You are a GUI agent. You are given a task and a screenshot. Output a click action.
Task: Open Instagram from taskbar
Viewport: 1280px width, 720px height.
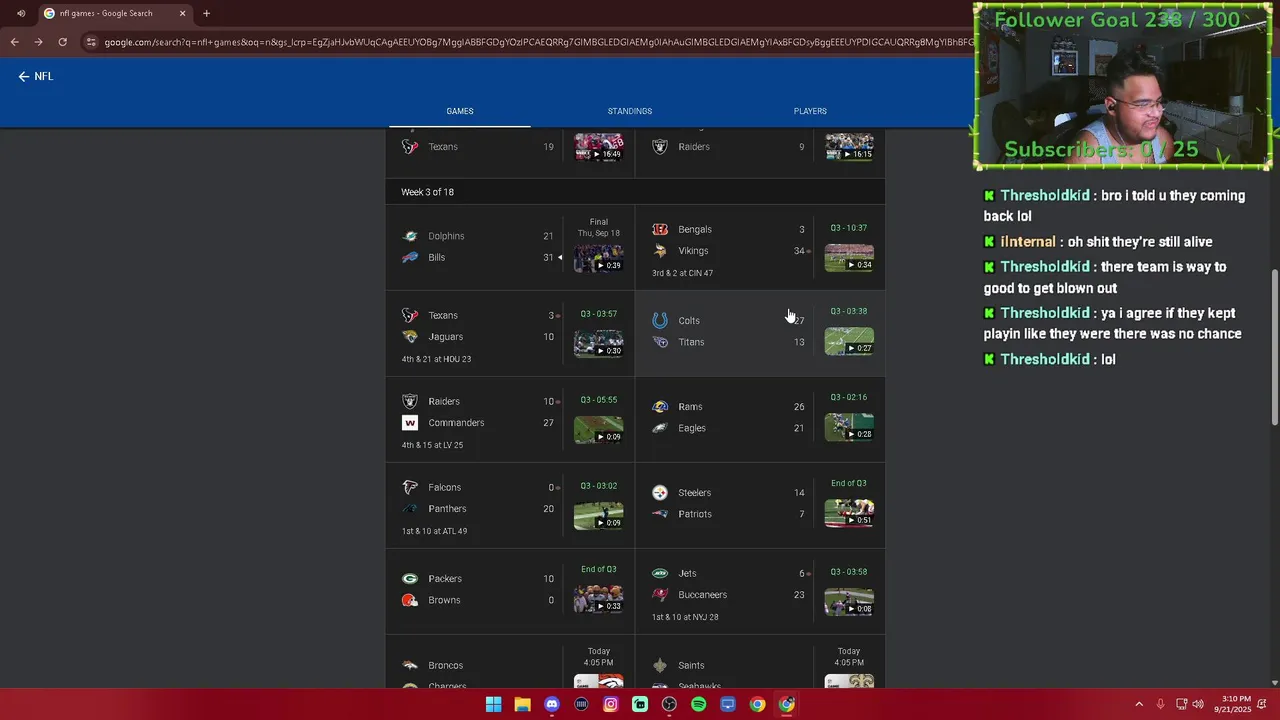coord(611,704)
